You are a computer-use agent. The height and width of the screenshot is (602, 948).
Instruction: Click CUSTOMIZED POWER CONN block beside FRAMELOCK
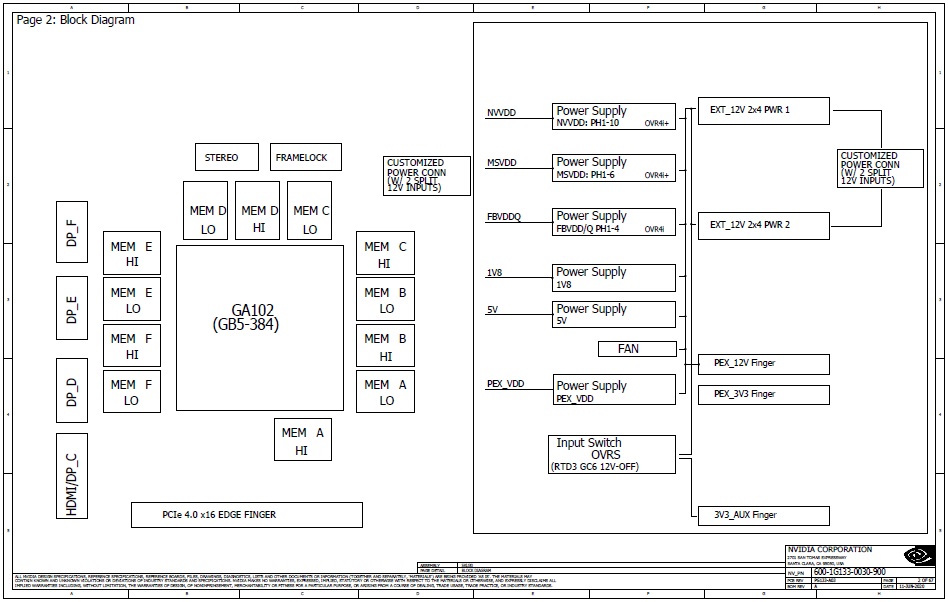click(427, 176)
